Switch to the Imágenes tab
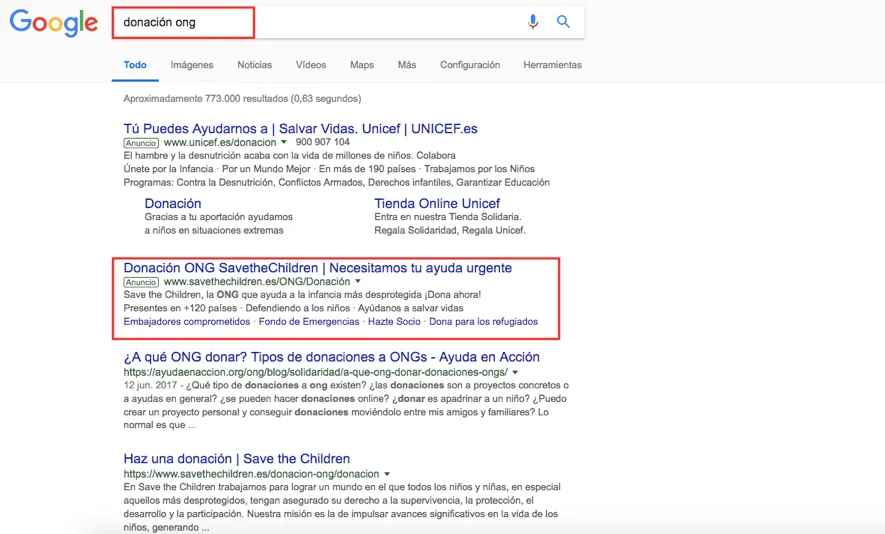 (192, 65)
